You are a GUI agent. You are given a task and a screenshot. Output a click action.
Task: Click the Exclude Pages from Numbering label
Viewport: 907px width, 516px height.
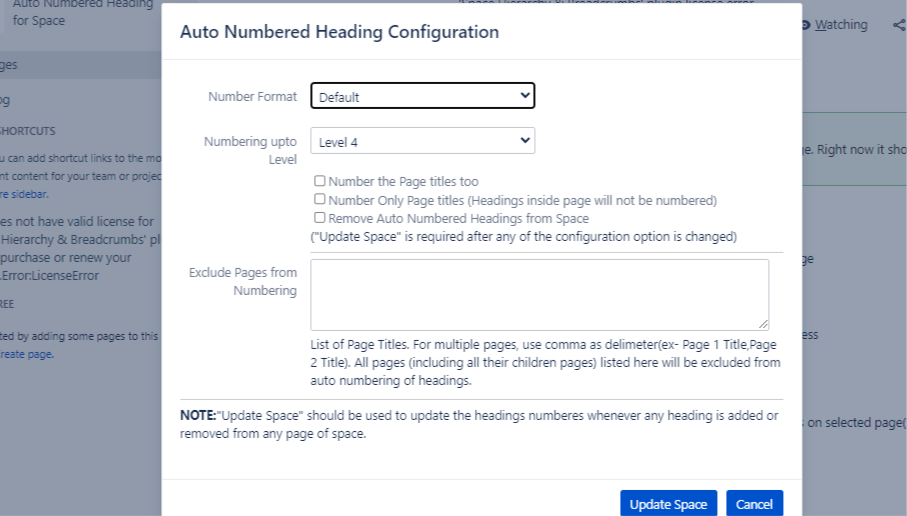point(243,281)
